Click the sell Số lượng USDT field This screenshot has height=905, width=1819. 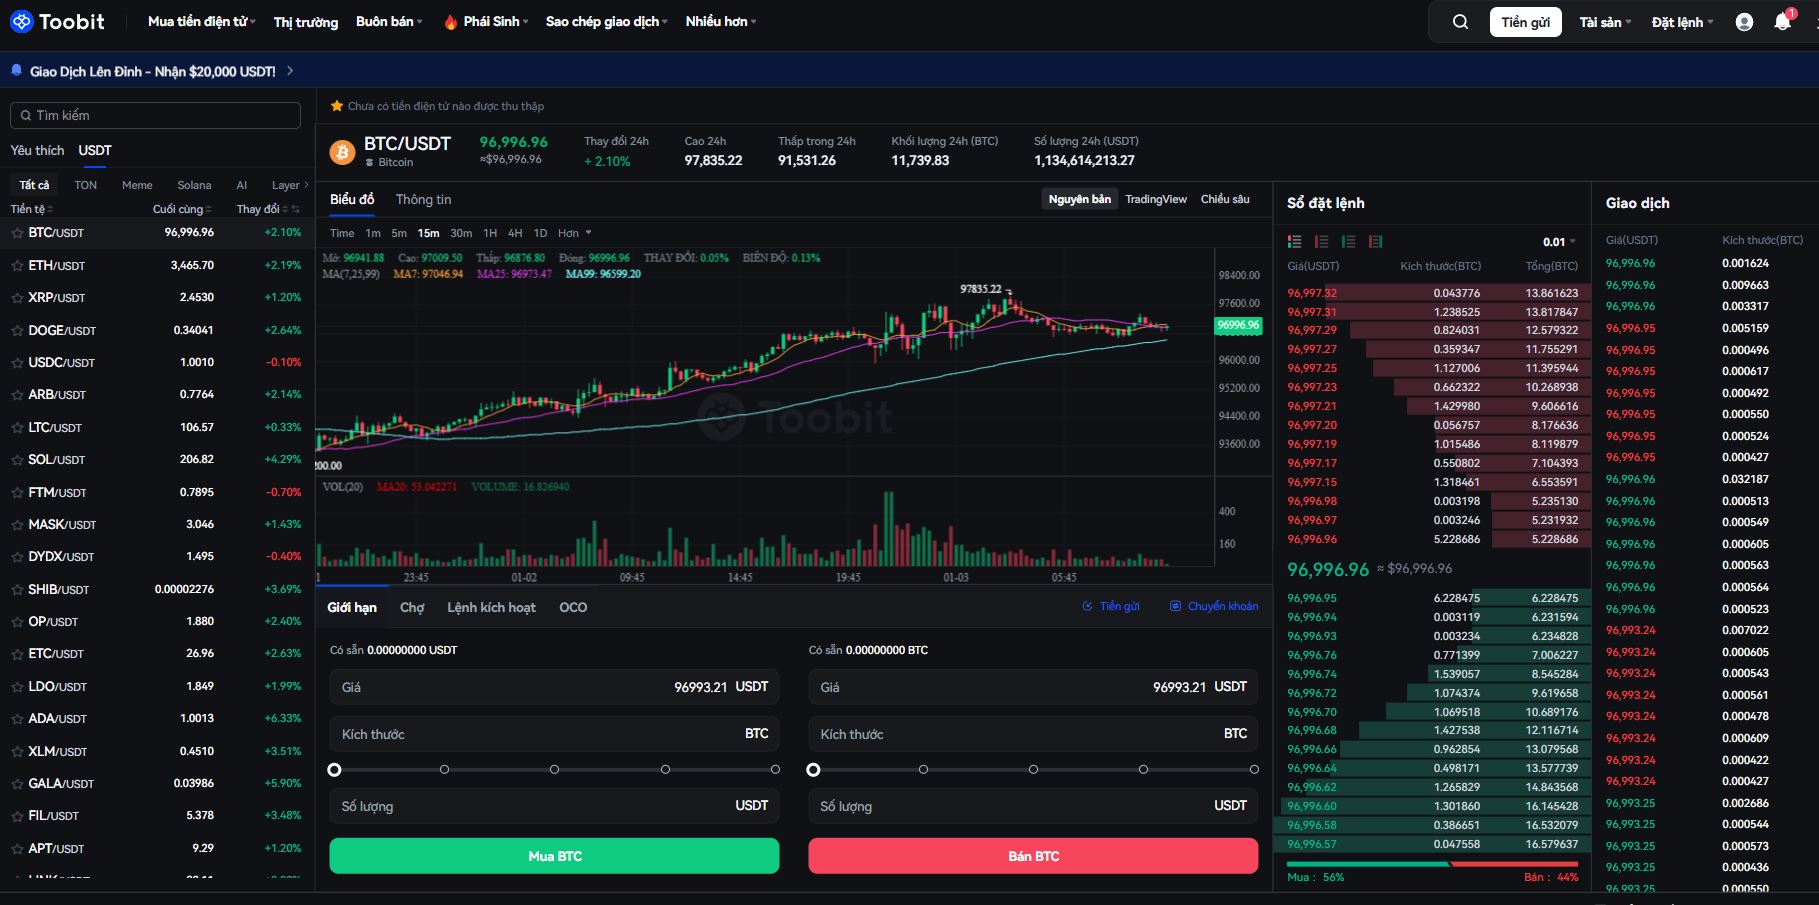[x=1033, y=806]
